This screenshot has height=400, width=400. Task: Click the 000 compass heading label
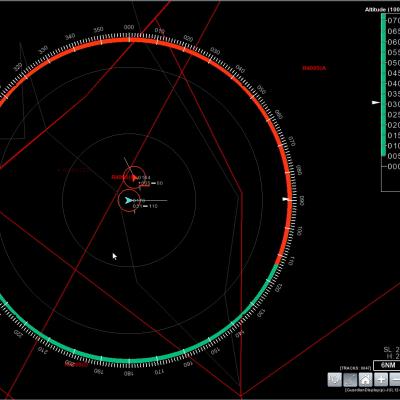pyautogui.click(x=129, y=27)
